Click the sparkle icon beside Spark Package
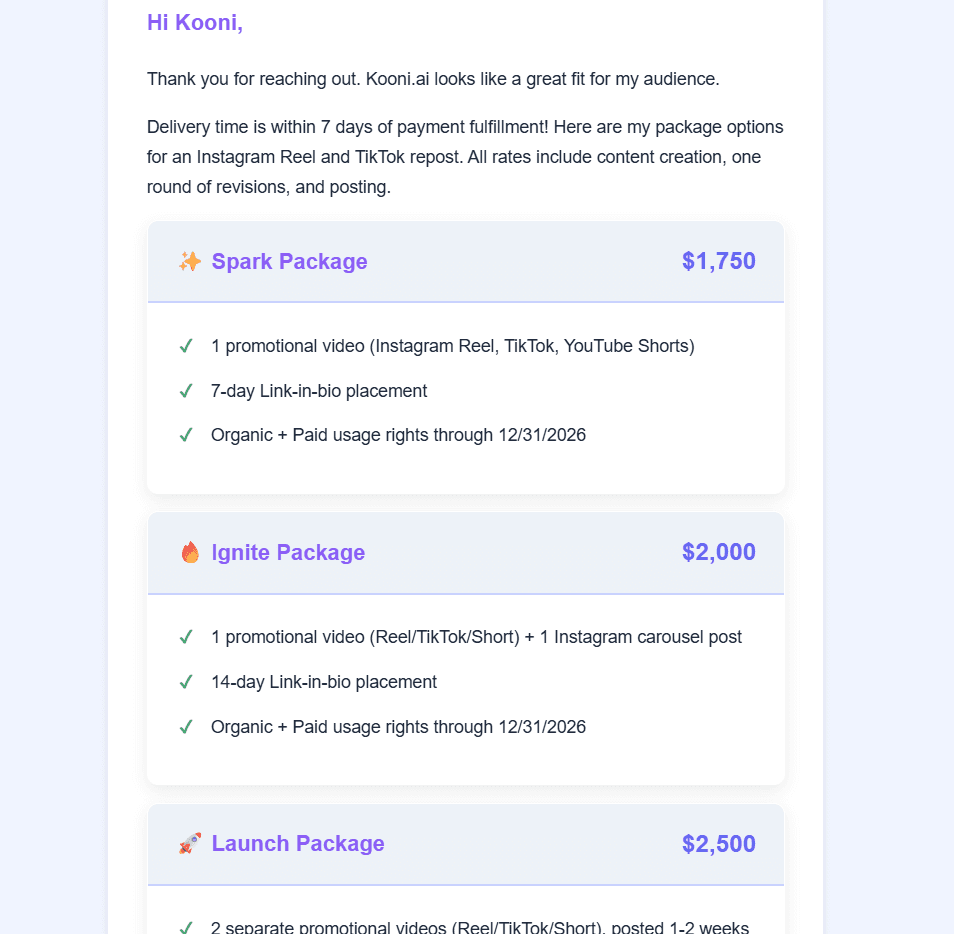The width and height of the screenshot is (954, 934). coord(190,262)
